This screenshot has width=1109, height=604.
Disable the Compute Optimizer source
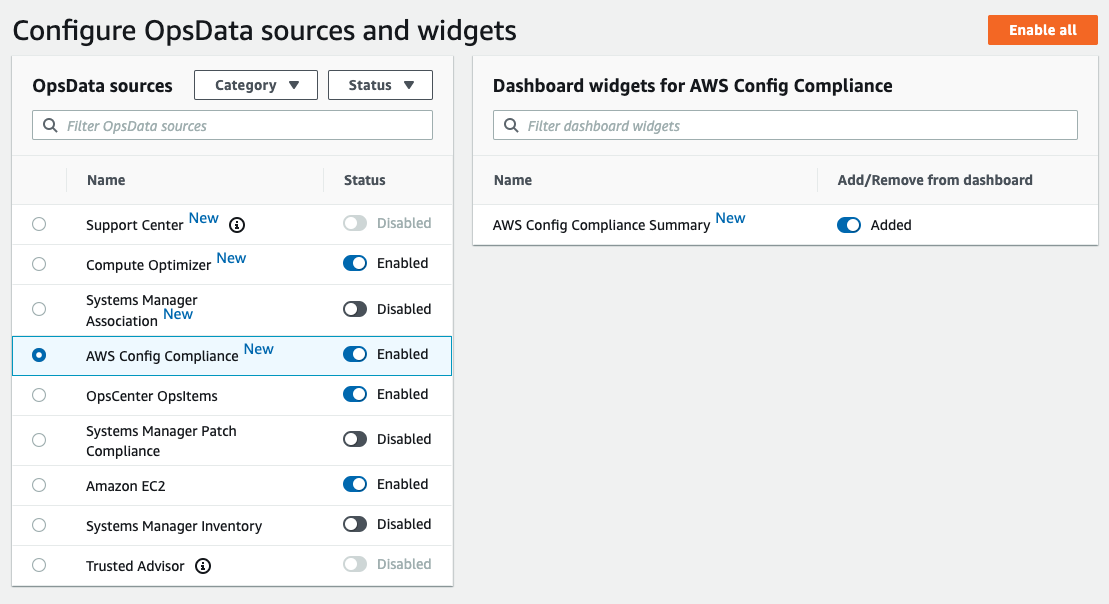(355, 263)
